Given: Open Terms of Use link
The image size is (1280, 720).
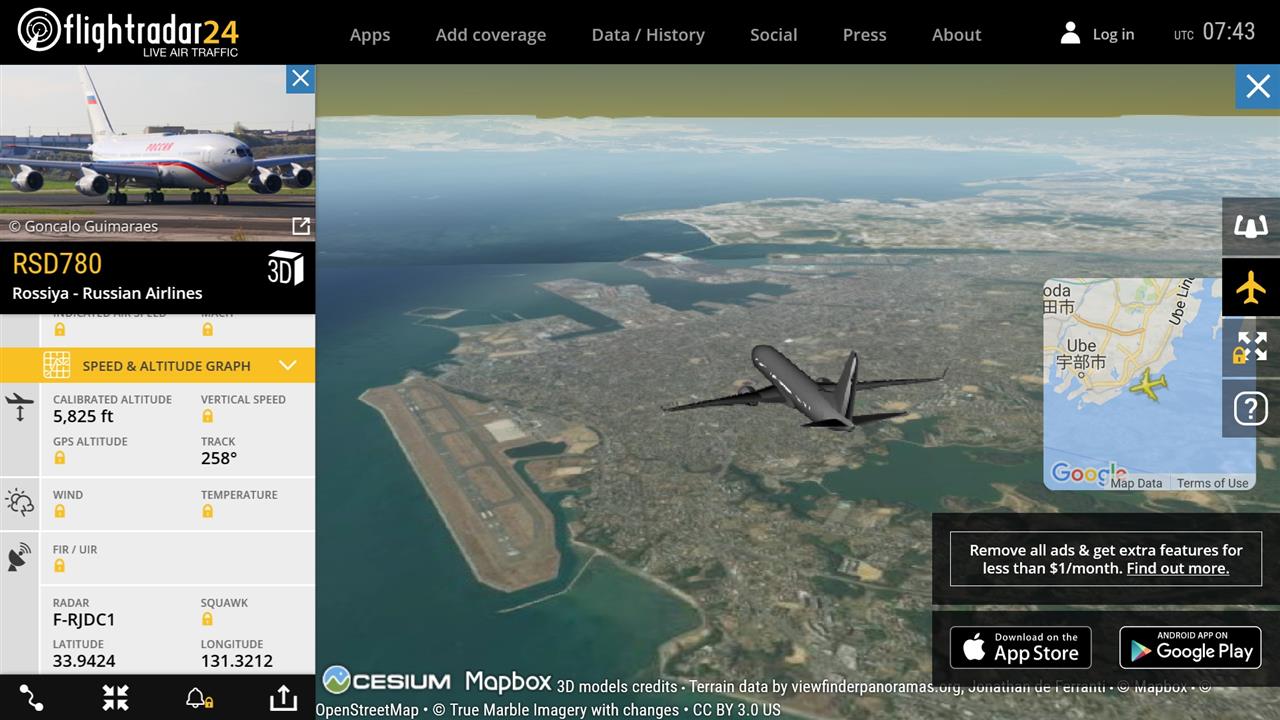Looking at the screenshot, I should 1212,483.
